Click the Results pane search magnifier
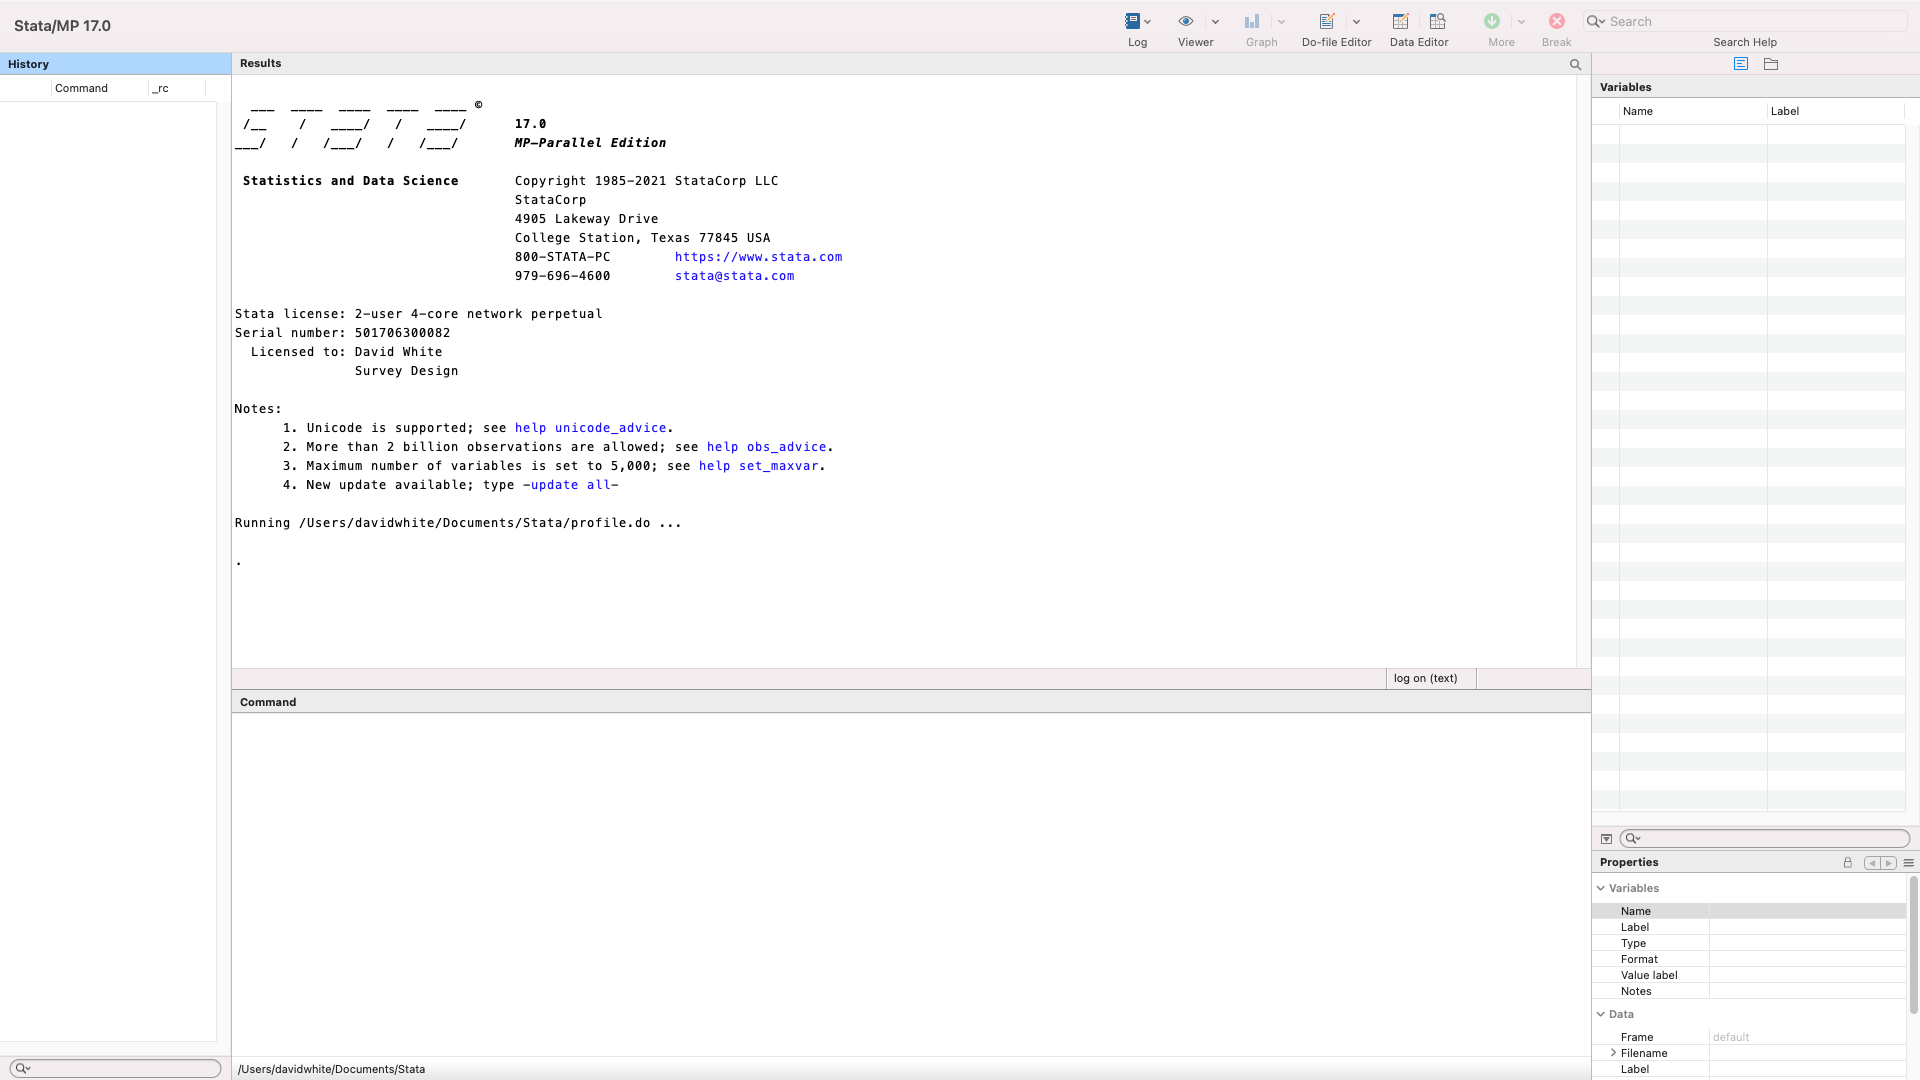Screen dimensions: 1920x1080 pos(1575,64)
